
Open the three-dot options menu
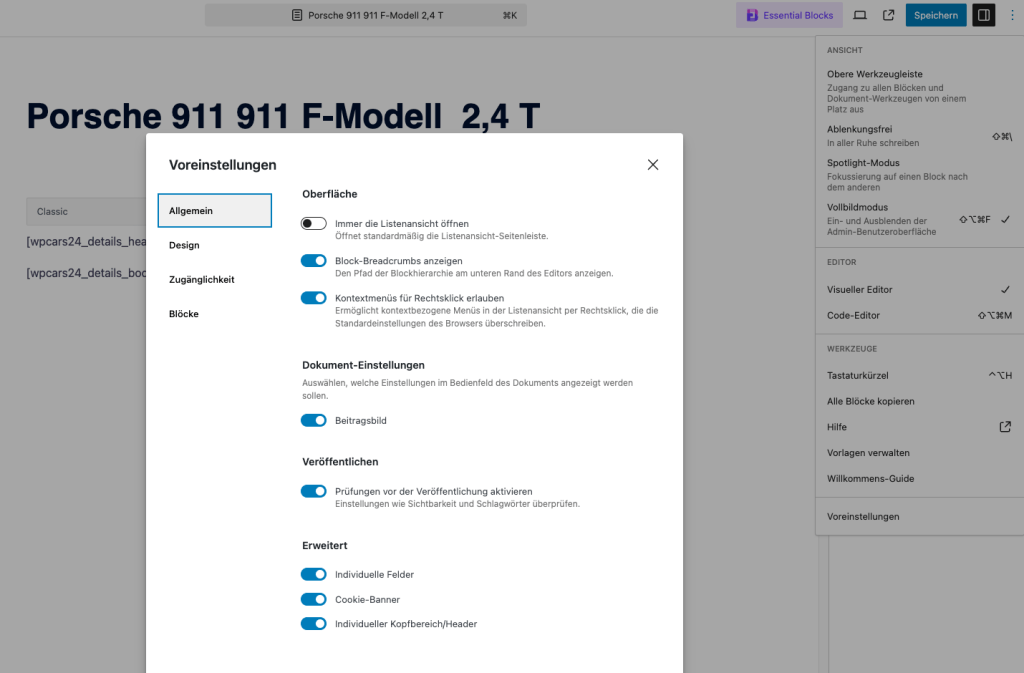point(1011,15)
